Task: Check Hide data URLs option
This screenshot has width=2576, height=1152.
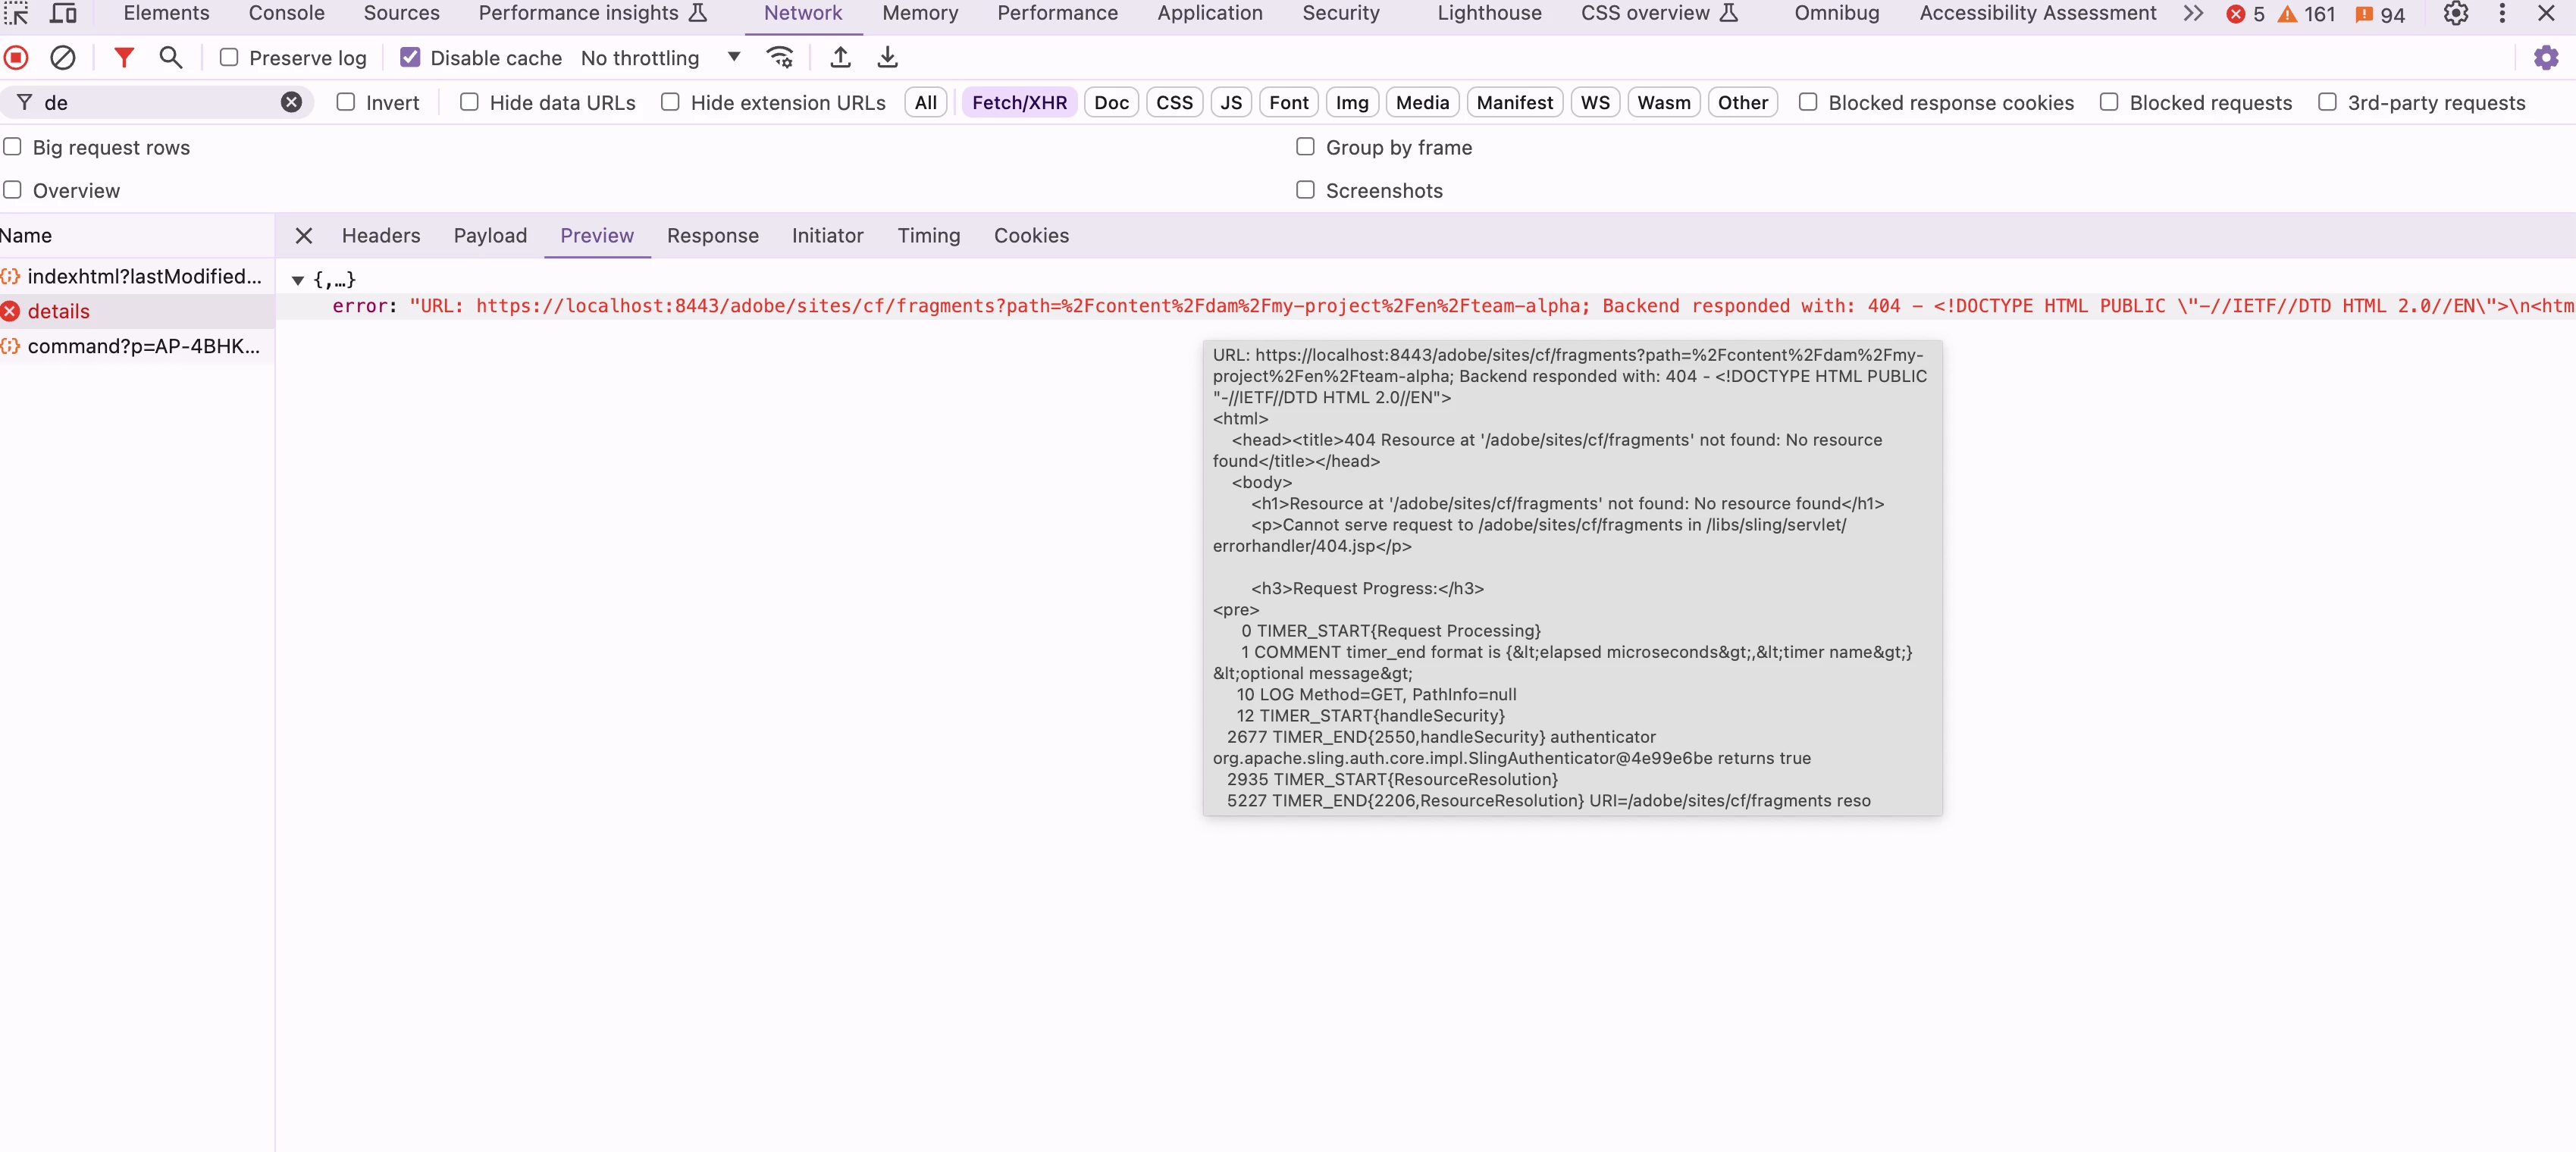Action: coord(469,102)
